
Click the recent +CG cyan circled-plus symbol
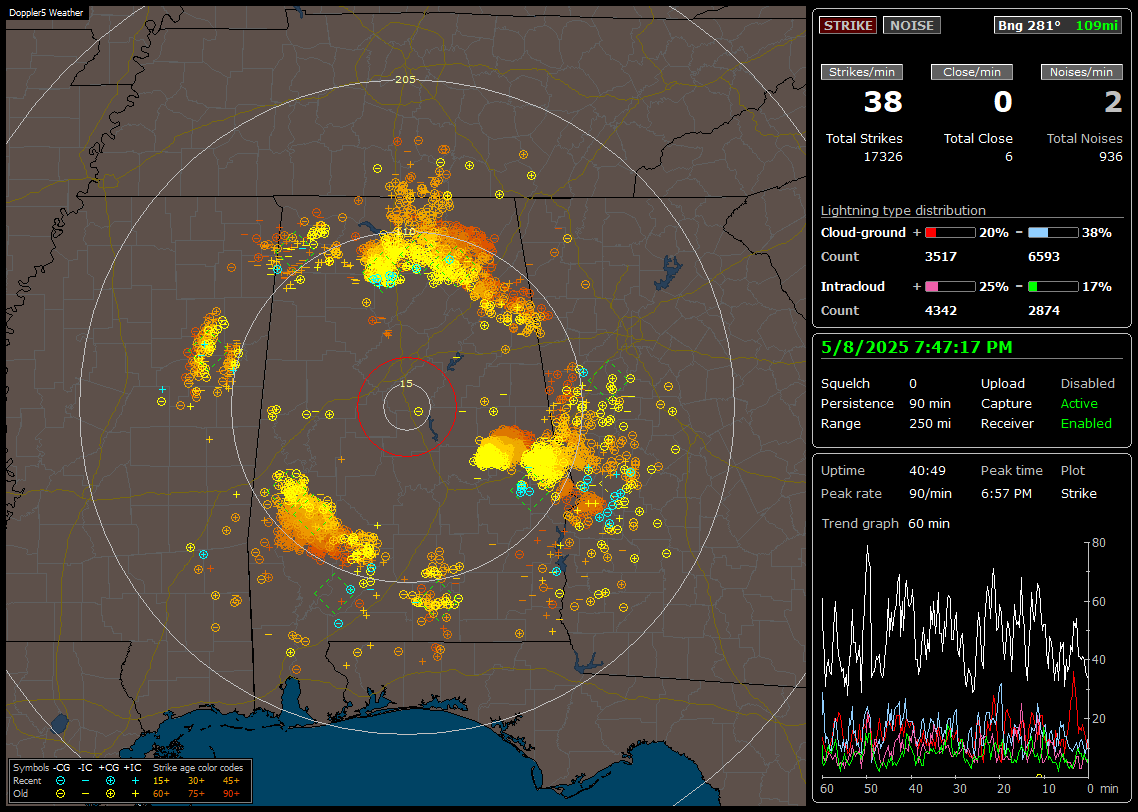coord(110,781)
